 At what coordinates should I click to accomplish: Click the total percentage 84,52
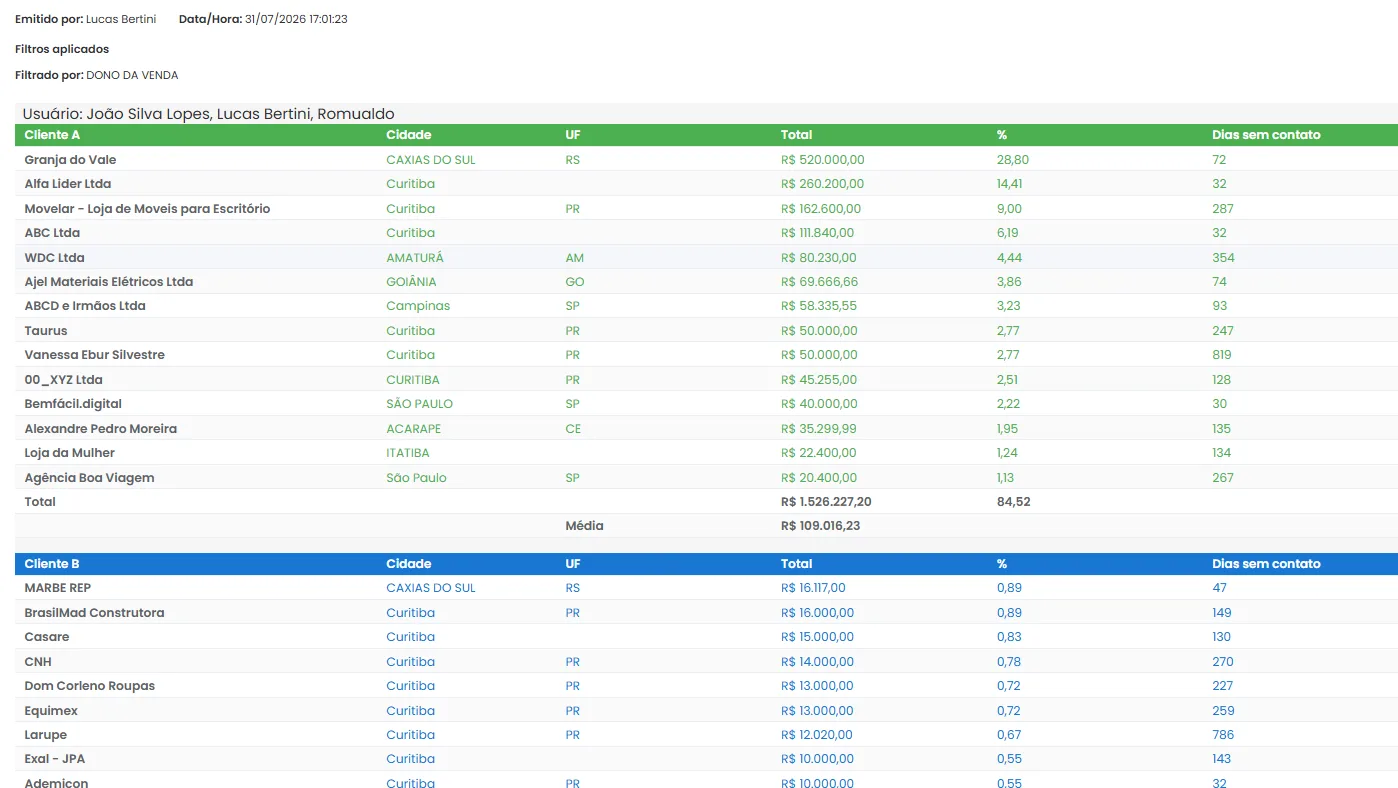1014,502
